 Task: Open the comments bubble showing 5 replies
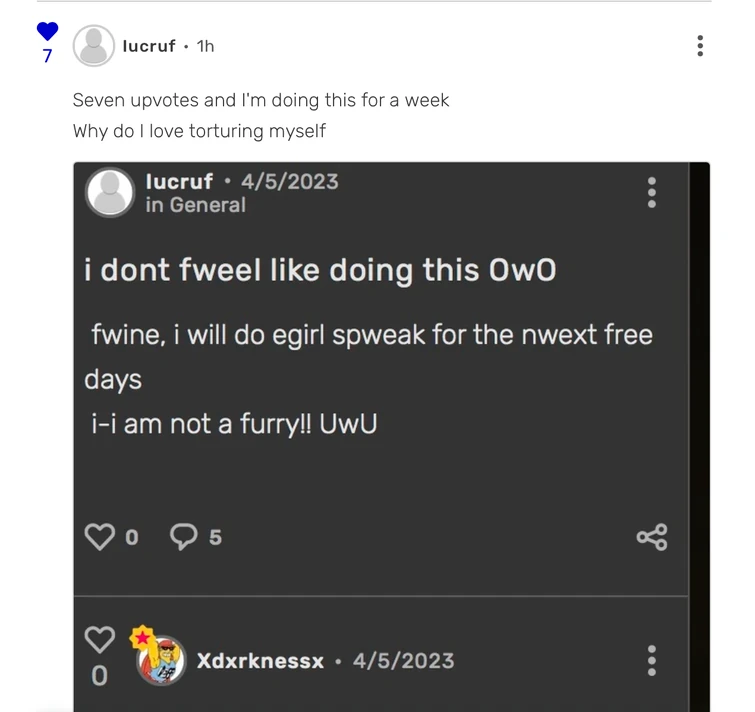[x=185, y=536]
